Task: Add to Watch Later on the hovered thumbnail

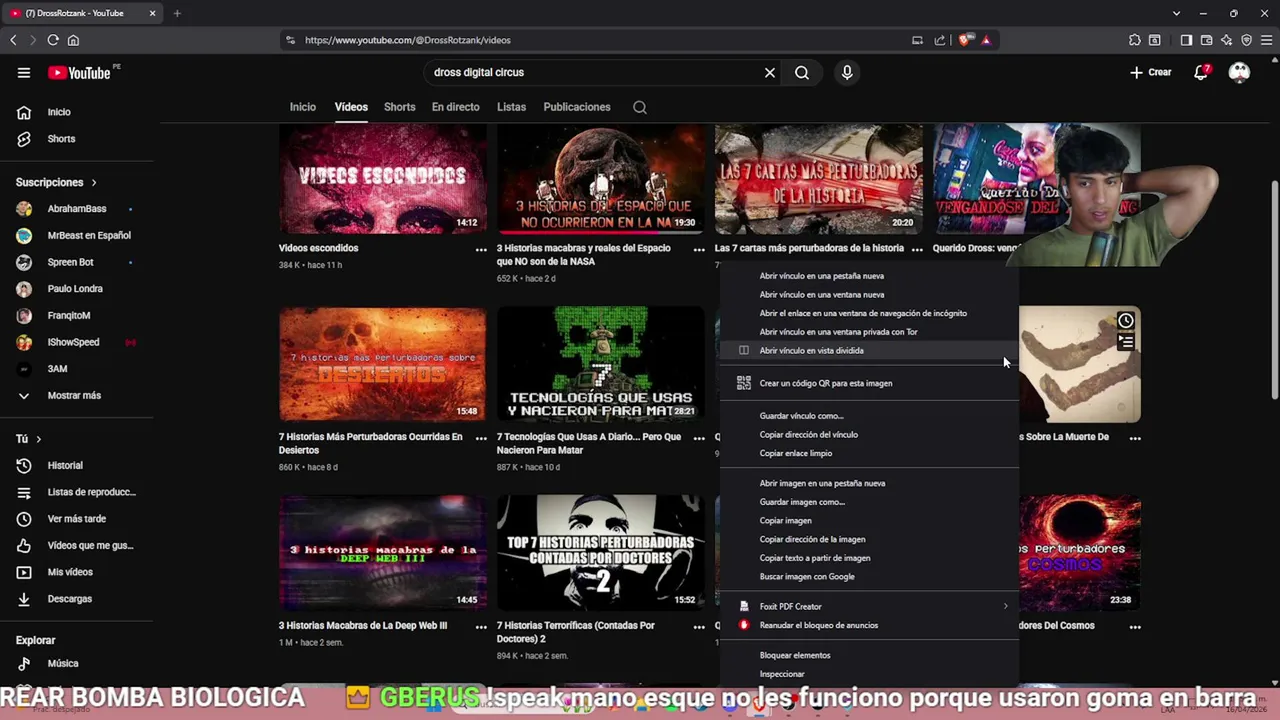Action: click(1126, 321)
